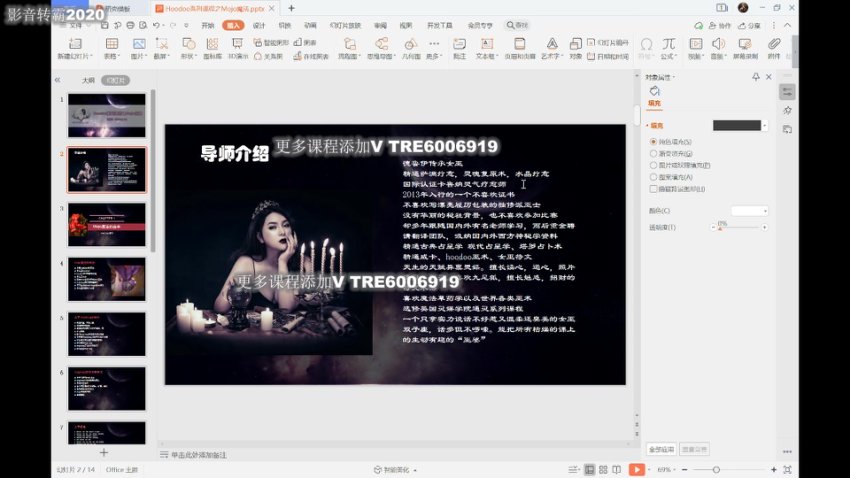The image size is (850, 478).
Task: Open the Home (开始) ribbon tab
Action: (x=208, y=25)
